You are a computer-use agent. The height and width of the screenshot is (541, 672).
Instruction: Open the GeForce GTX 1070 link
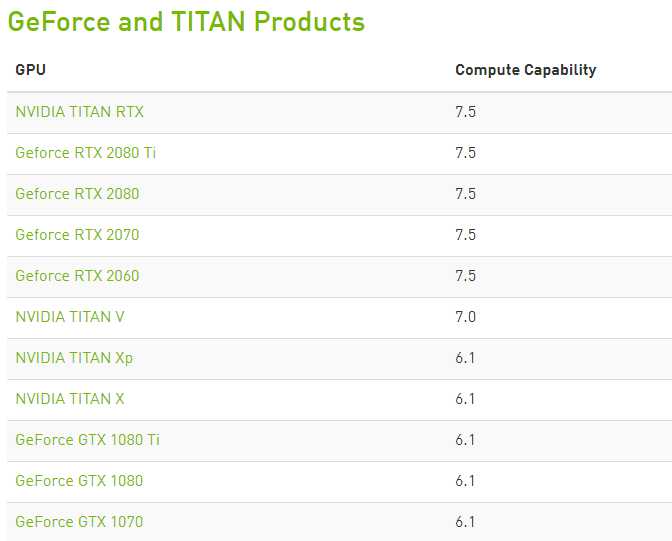[79, 522]
